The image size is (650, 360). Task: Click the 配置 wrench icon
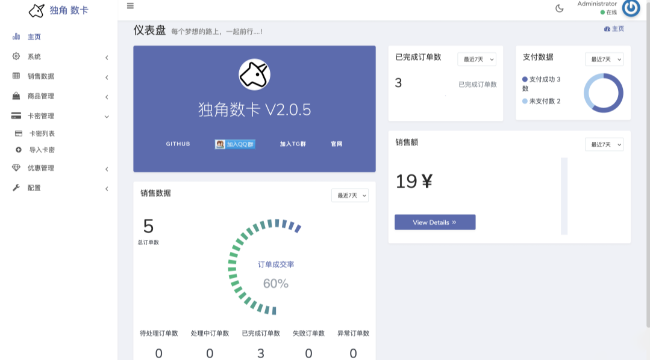tap(16, 187)
